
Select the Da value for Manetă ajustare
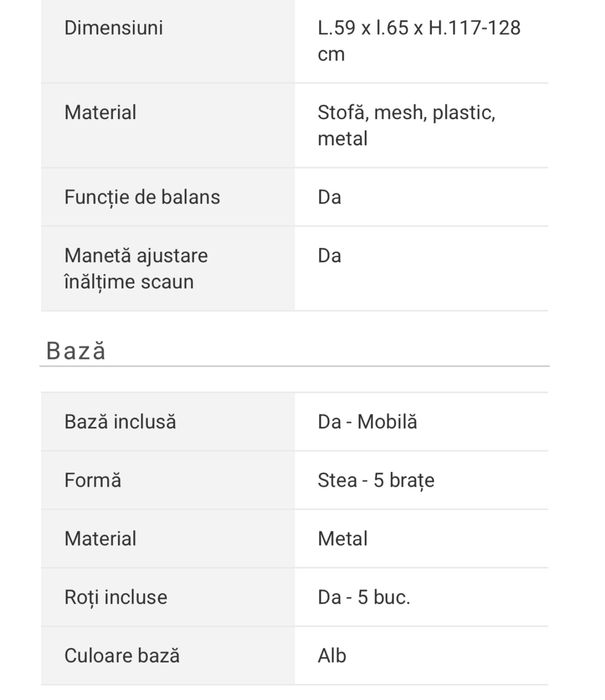[x=329, y=256]
